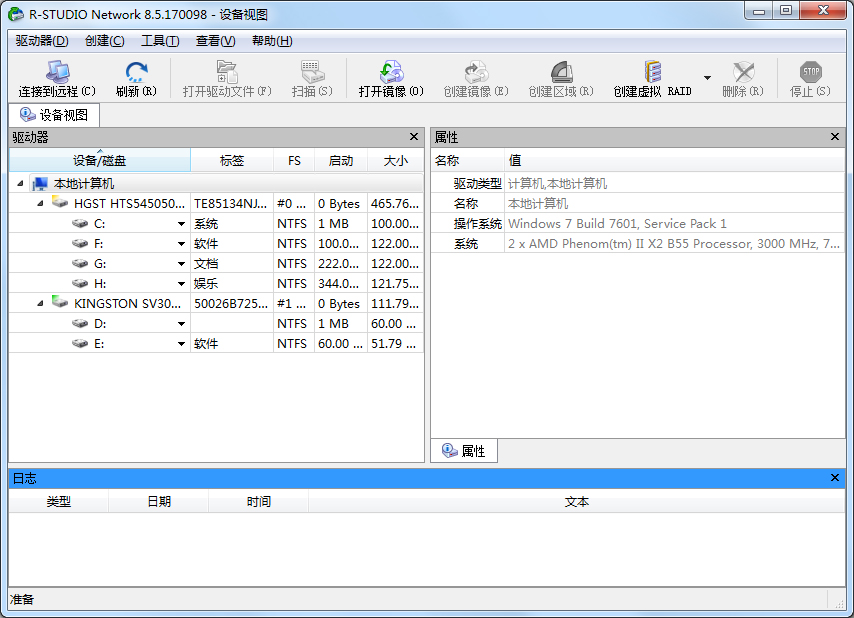Image resolution: width=854 pixels, height=618 pixels.
Task: Click the F: partition drive icon
Action: (80, 243)
